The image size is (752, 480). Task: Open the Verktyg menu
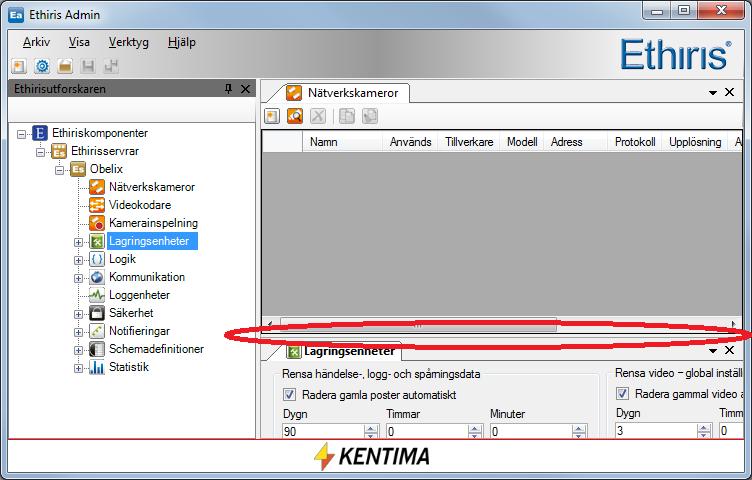pos(129,42)
